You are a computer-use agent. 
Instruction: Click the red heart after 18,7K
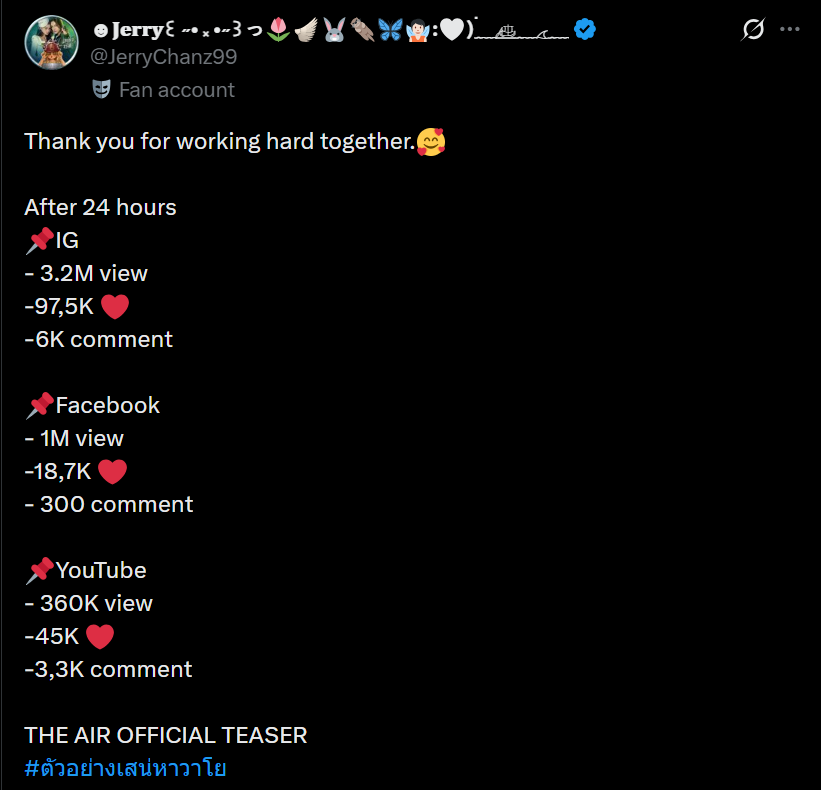tap(113, 472)
